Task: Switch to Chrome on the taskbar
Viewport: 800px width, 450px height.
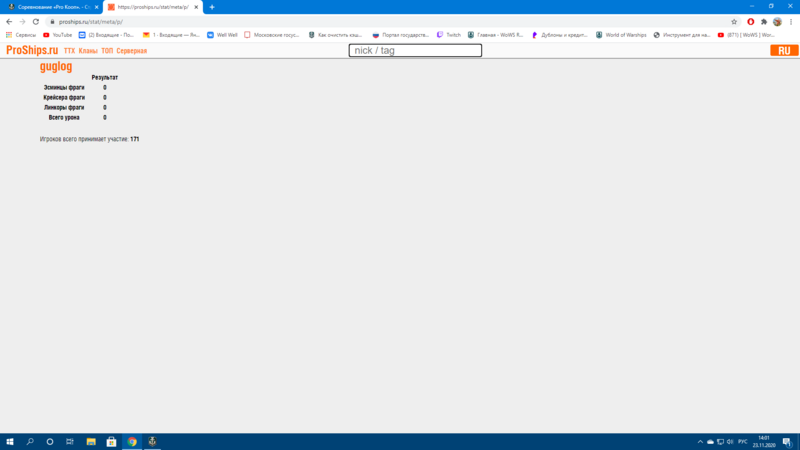Action: click(x=132, y=442)
